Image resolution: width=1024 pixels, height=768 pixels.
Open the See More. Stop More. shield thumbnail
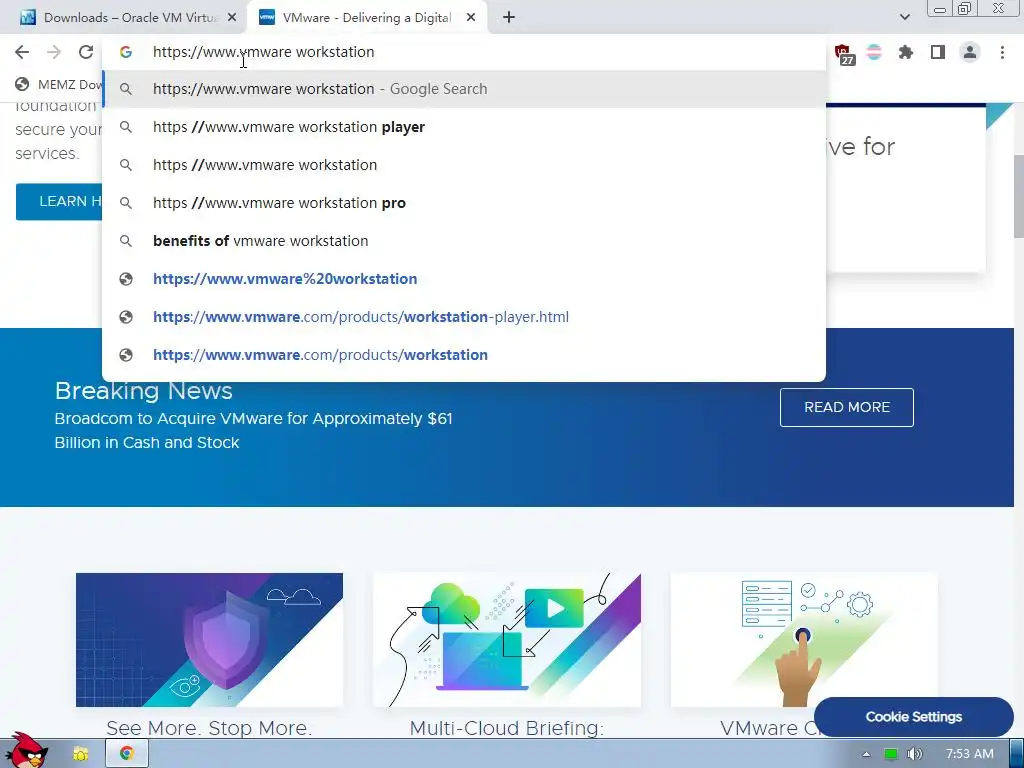point(209,639)
